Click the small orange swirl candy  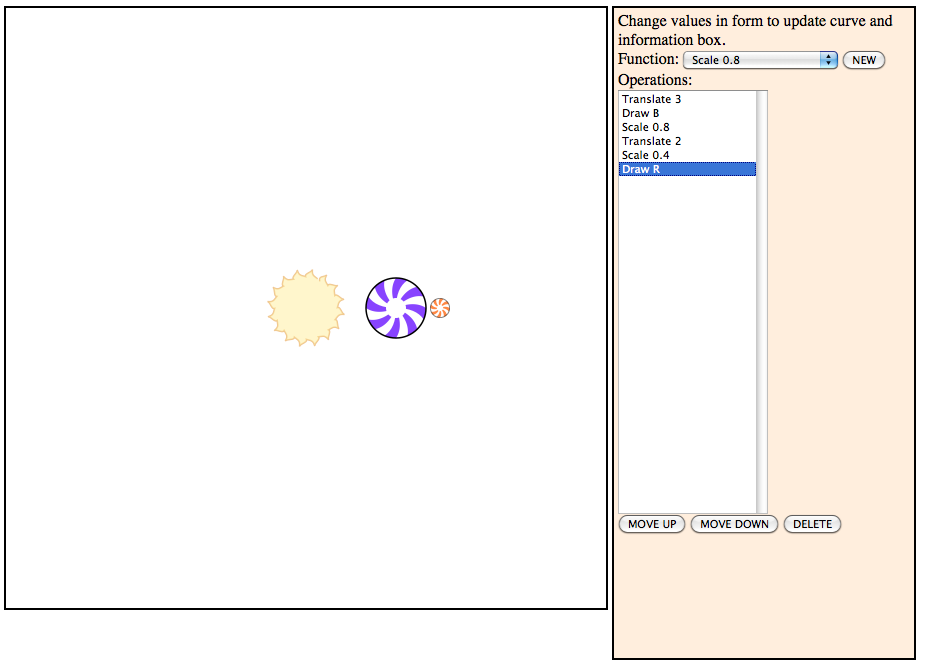[x=440, y=308]
